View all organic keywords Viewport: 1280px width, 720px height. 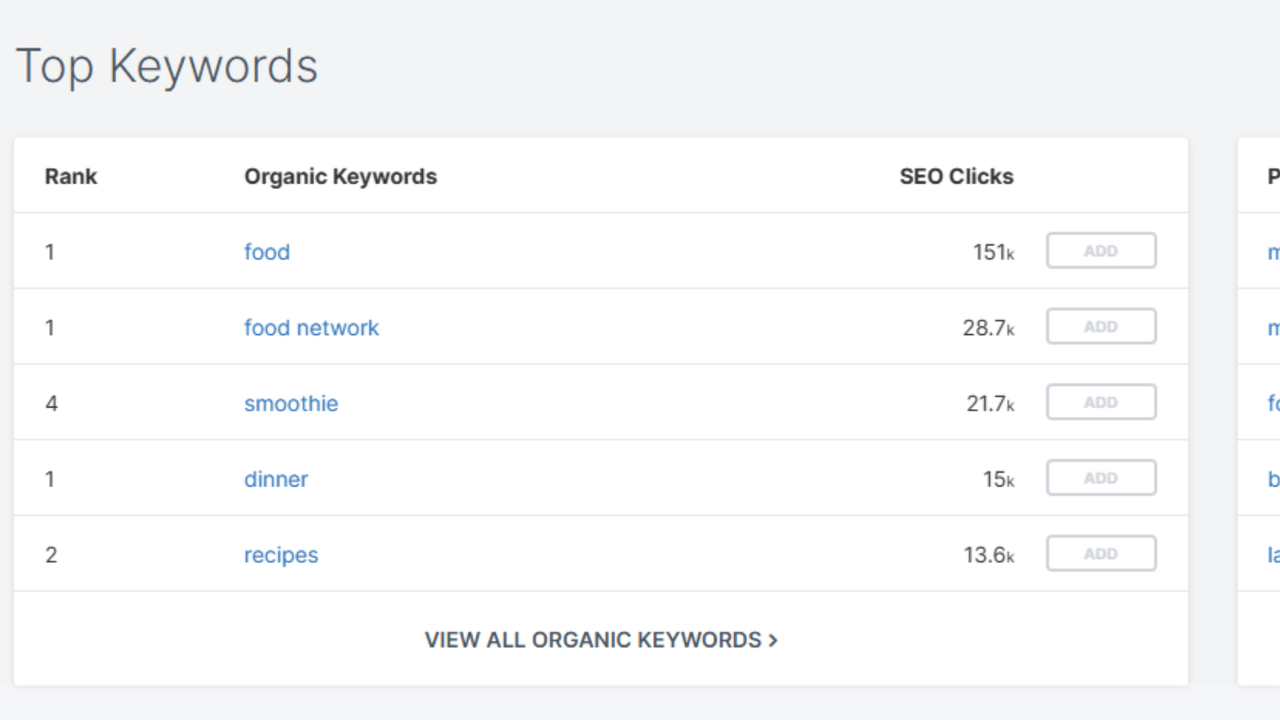(x=601, y=640)
